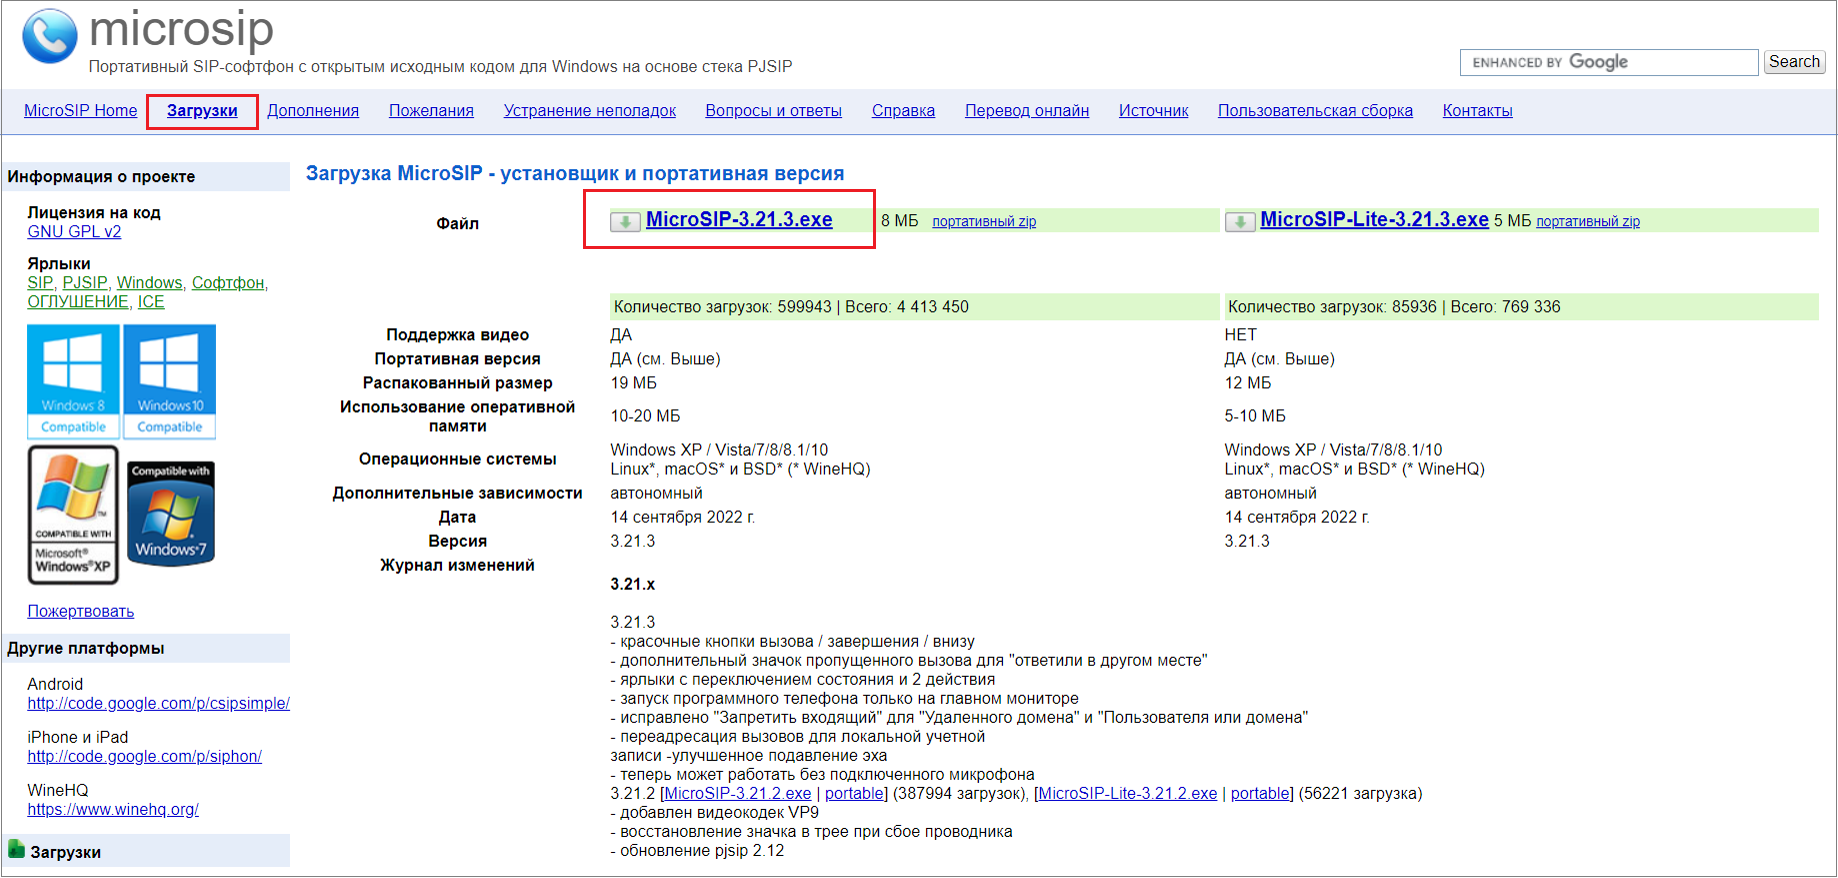1838x878 pixels.
Task: Click the Журнал изменений row label
Action: (458, 566)
